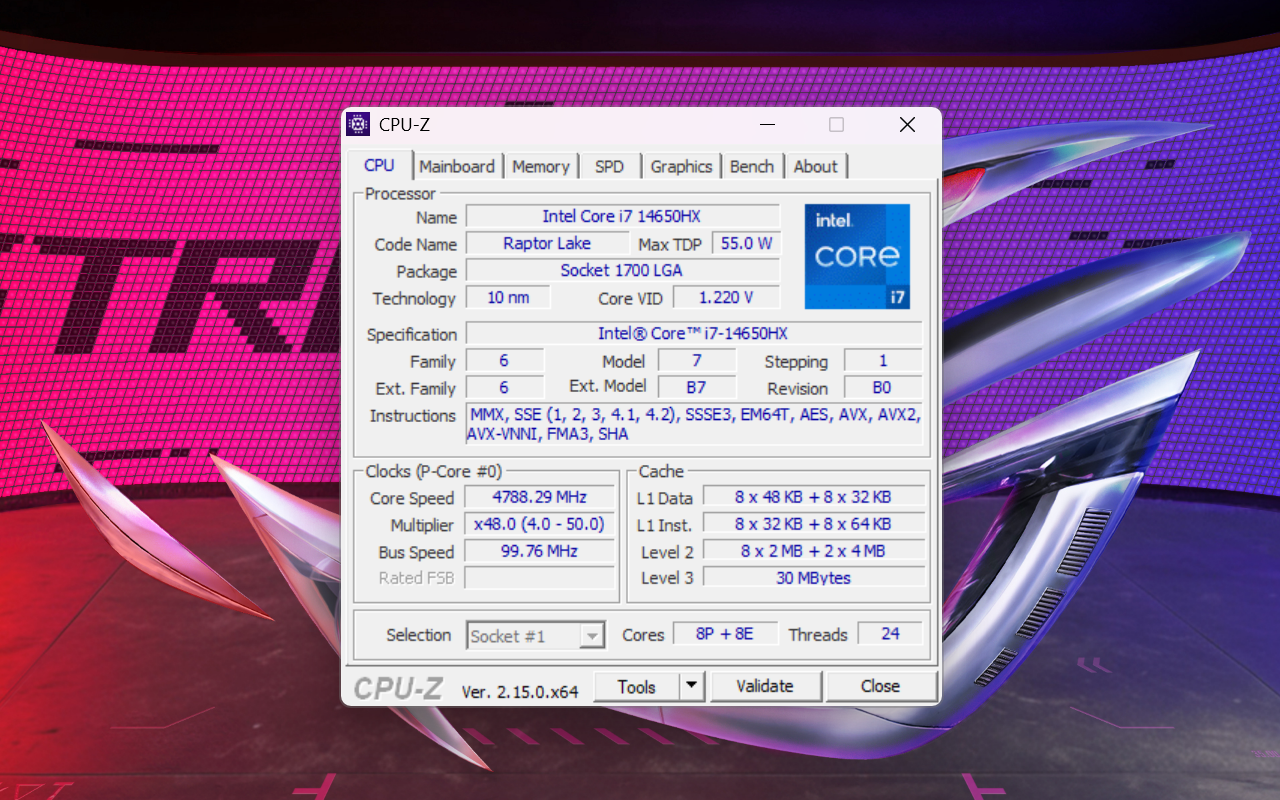Click the version text Ver. 2.15.0.x64

[x=520, y=691]
